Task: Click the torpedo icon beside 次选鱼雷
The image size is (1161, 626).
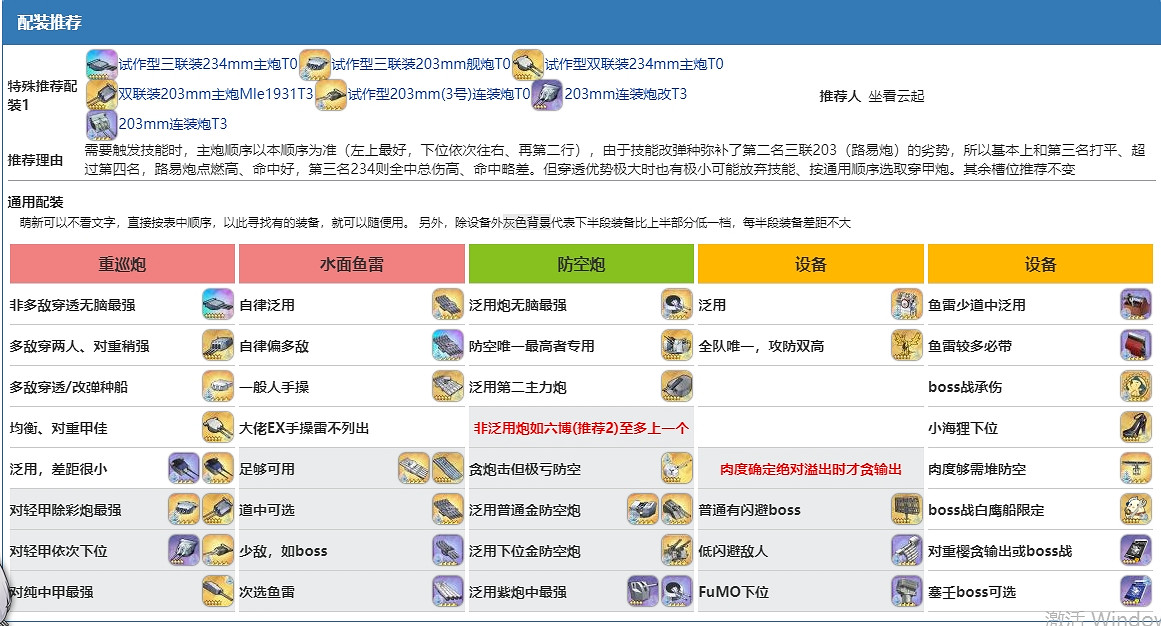Action: pos(447,591)
